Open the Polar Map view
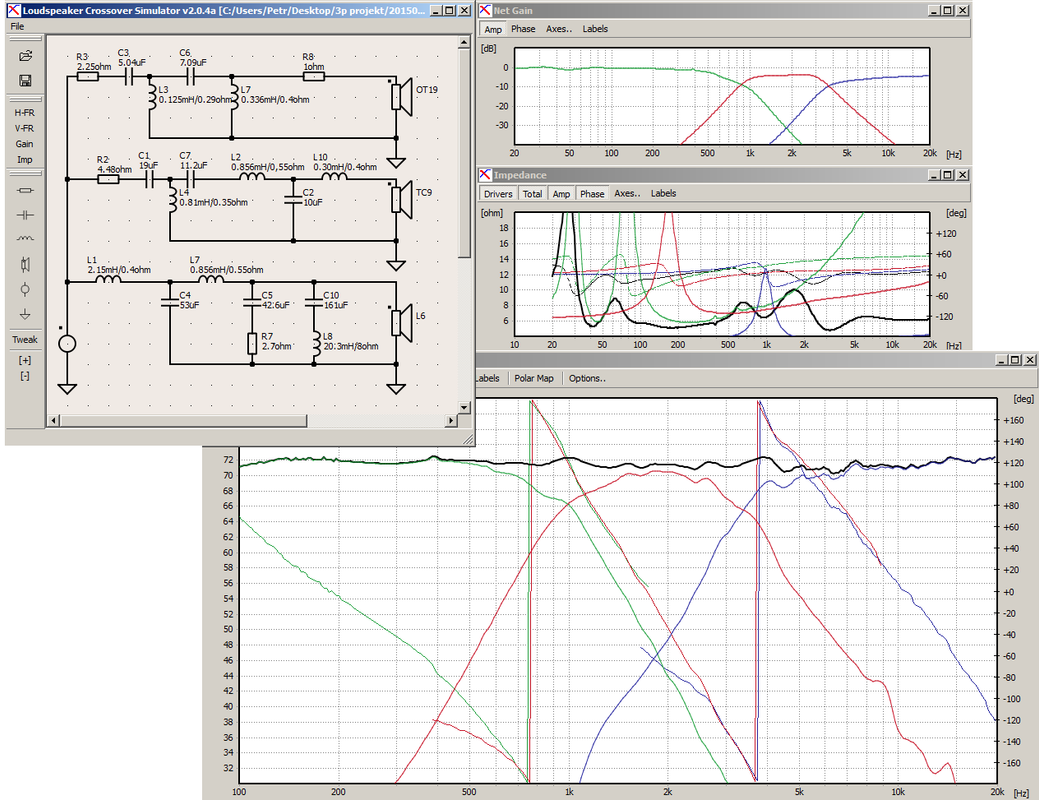The width and height of the screenshot is (1039, 800). (534, 378)
